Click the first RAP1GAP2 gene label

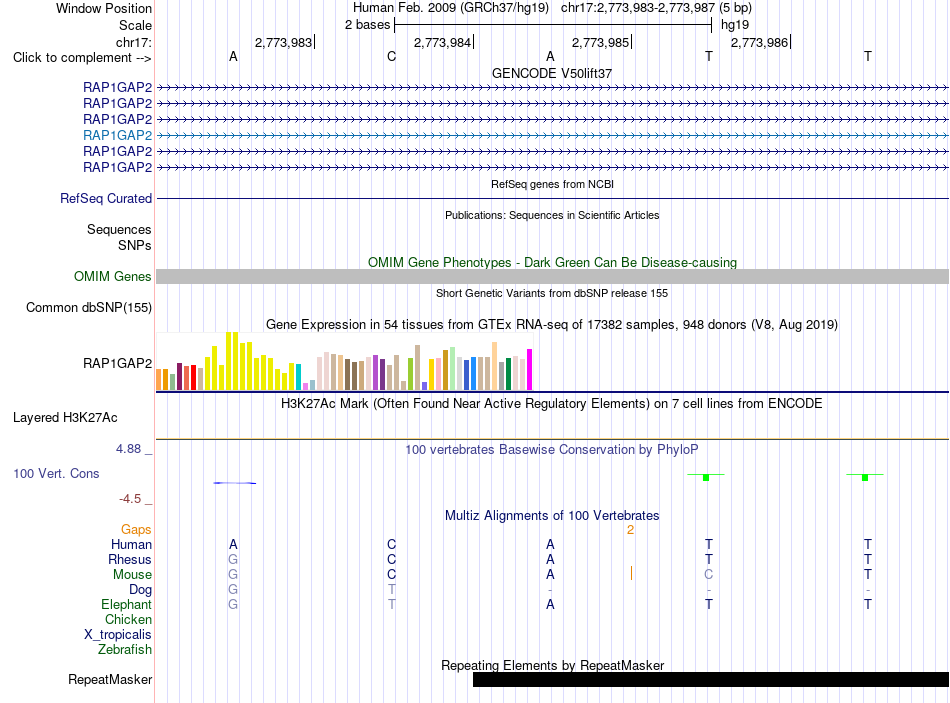(118, 87)
